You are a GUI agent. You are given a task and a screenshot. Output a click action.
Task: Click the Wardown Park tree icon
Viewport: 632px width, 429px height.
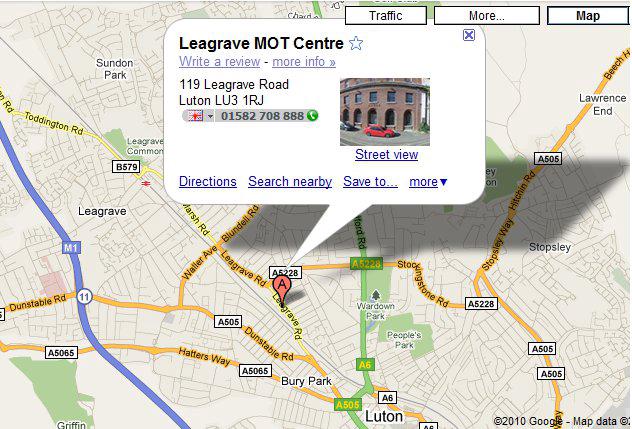pyautogui.click(x=376, y=295)
